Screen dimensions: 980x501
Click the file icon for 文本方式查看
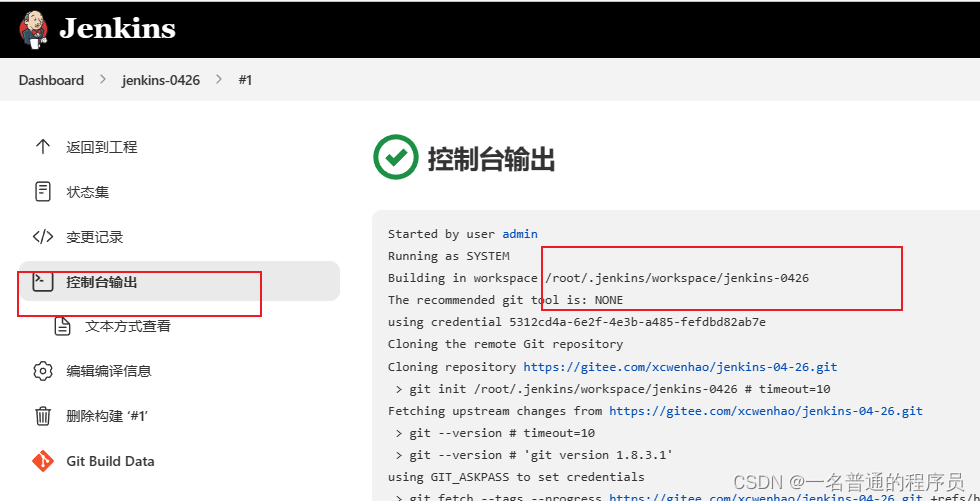pyautogui.click(x=62, y=326)
